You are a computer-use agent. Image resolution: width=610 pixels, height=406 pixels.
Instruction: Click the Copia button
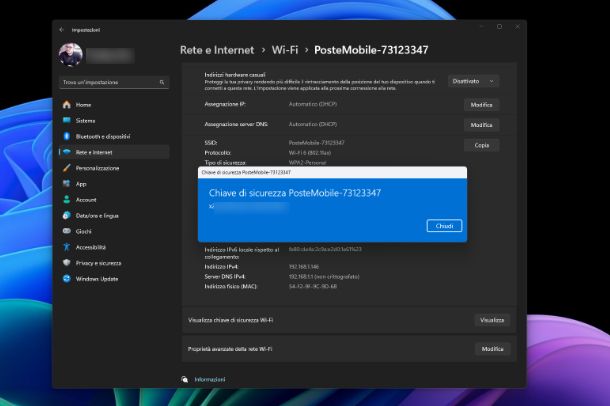coord(482,145)
